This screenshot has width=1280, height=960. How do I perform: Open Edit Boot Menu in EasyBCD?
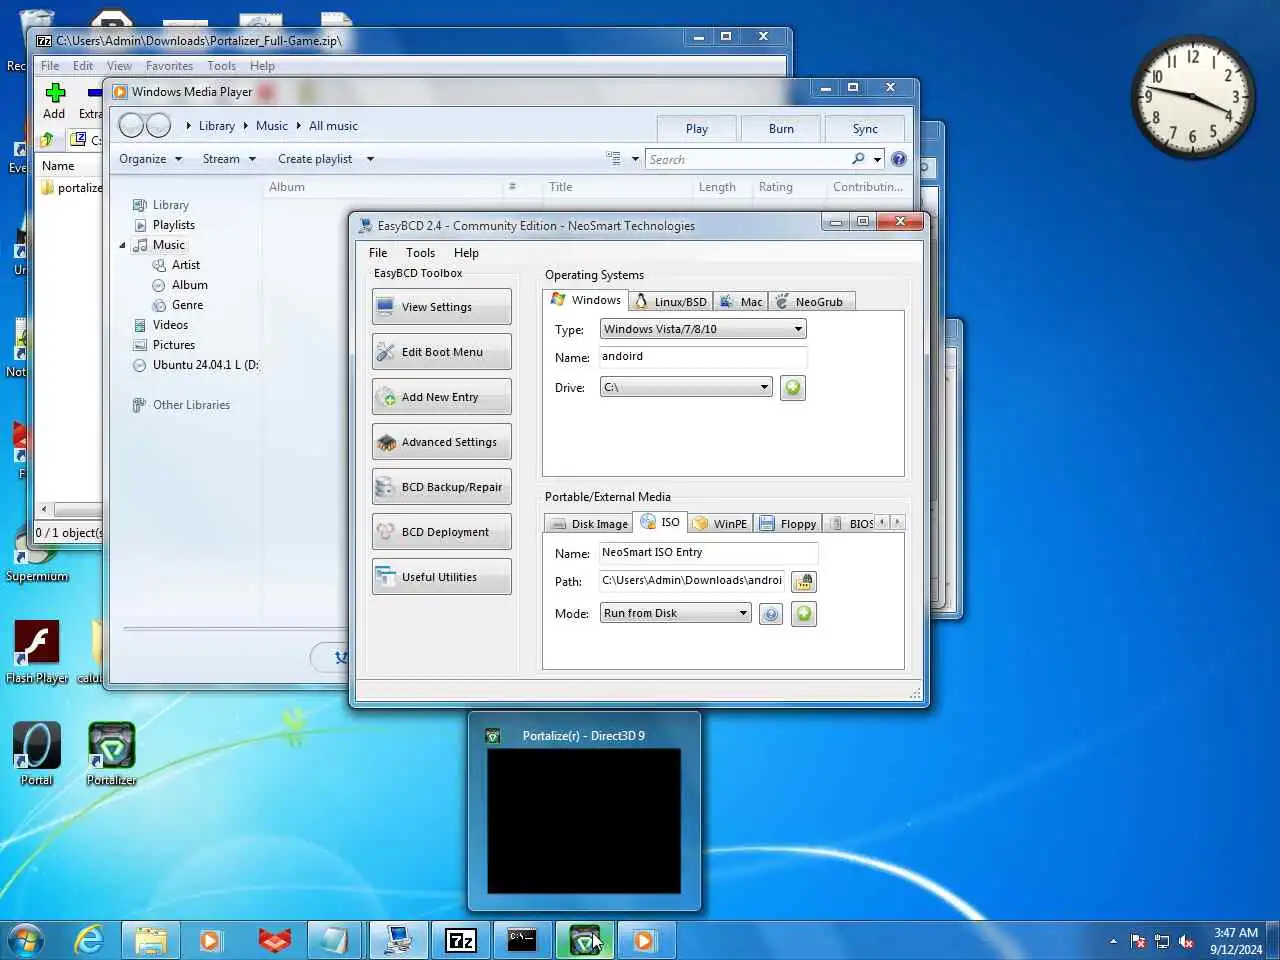click(x=441, y=352)
